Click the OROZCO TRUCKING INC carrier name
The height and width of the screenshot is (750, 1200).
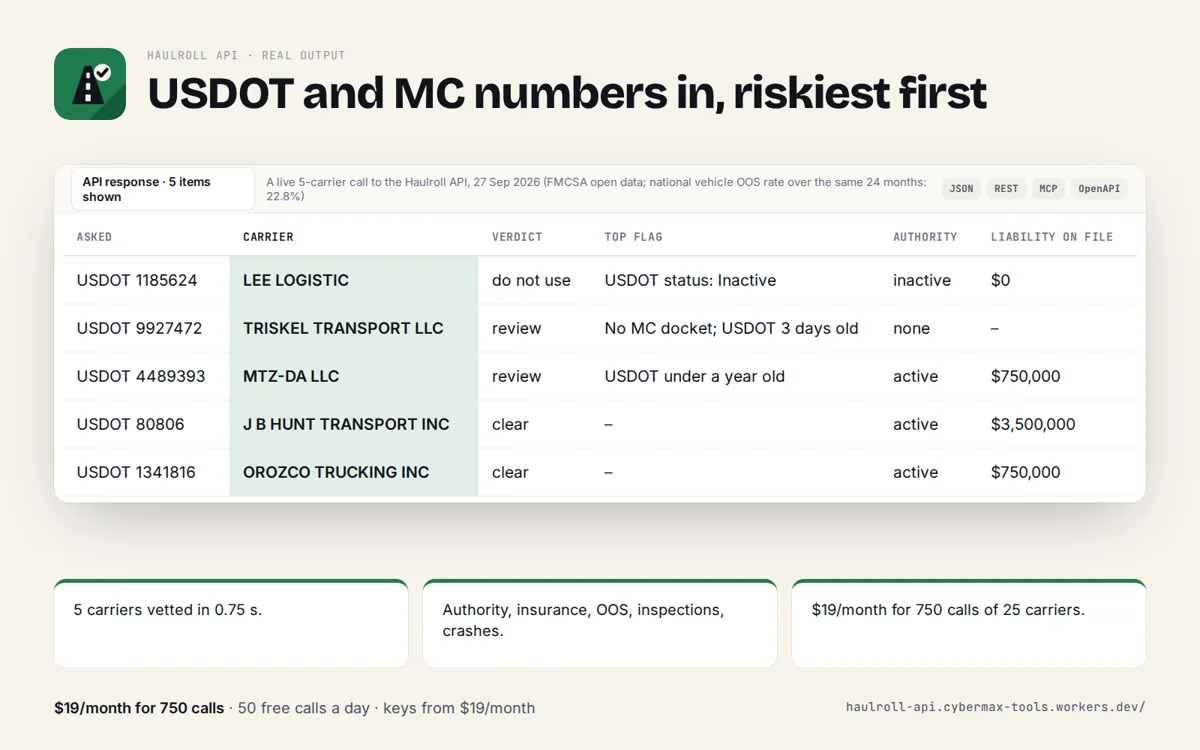tap(336, 472)
